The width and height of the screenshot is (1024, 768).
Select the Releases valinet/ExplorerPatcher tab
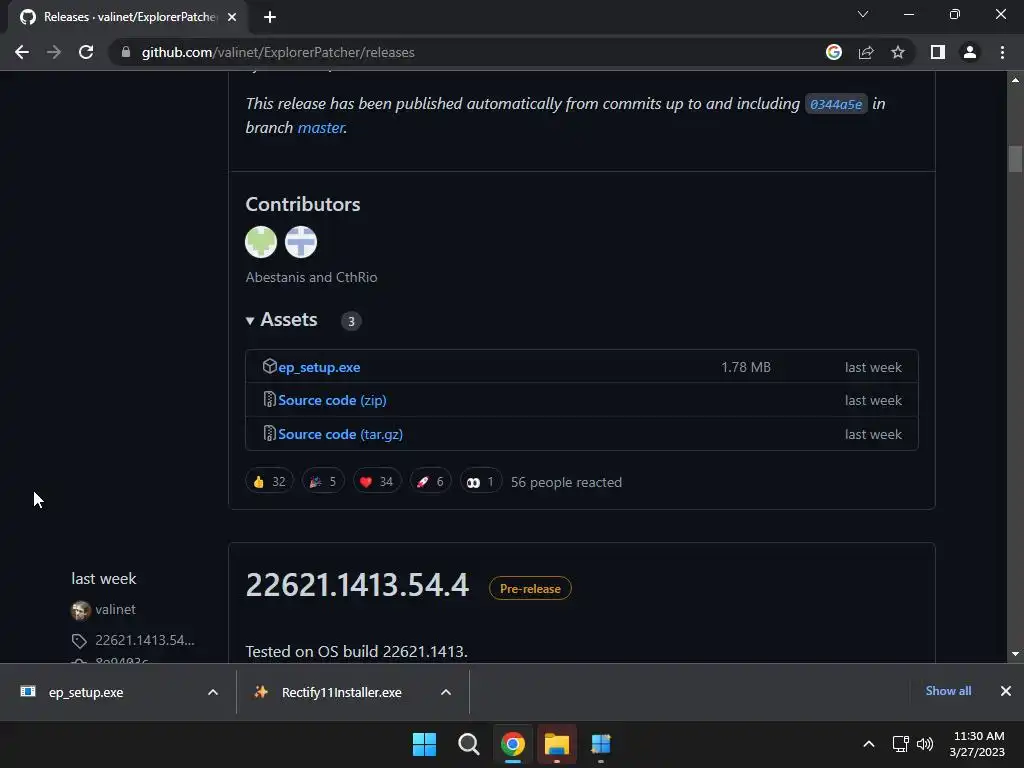[130, 17]
